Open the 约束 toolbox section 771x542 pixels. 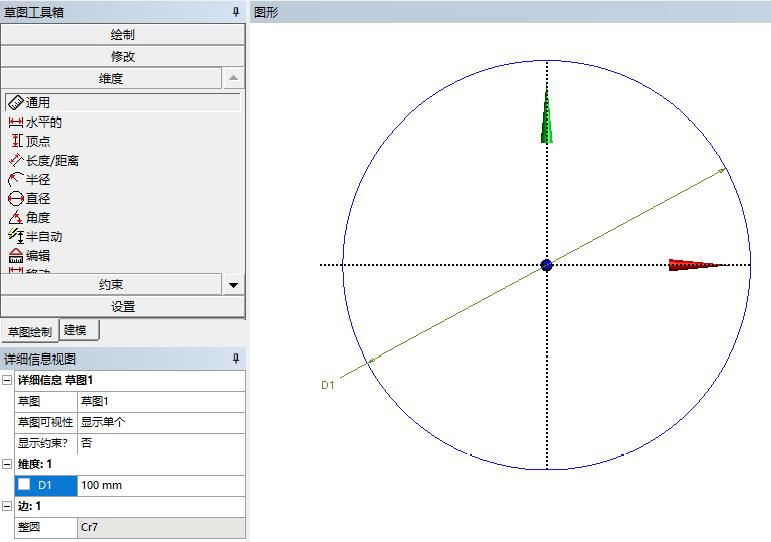[110, 285]
